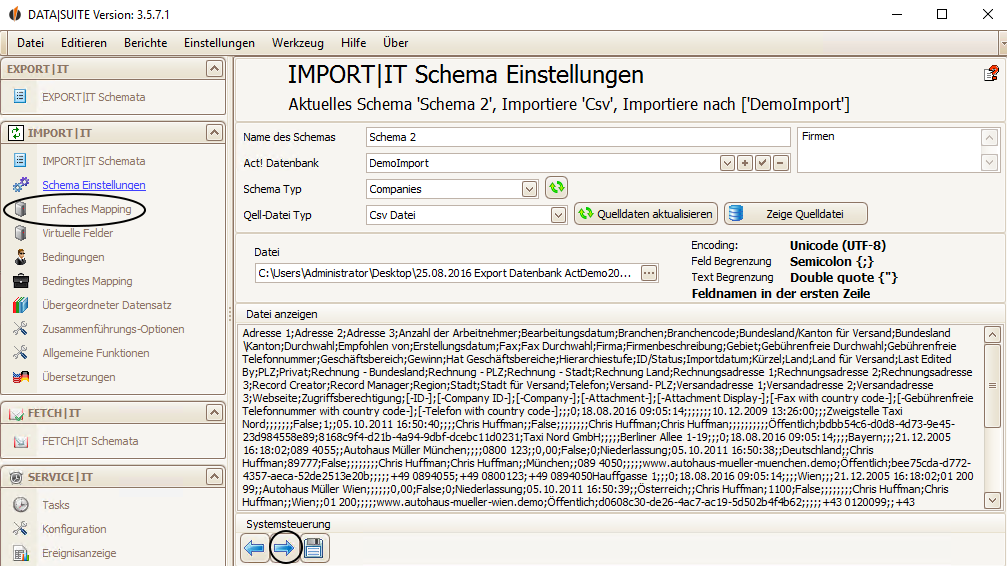
Task: Click Quelldaten aktualisieren button
Action: pos(646,214)
